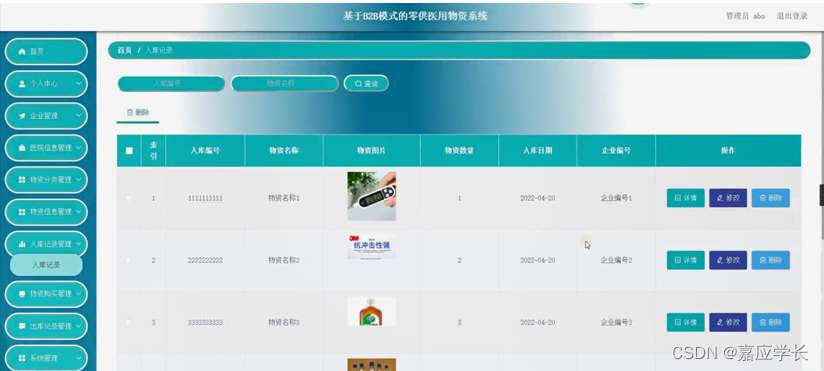Click the thermometer image in row 1
824x371 pixels.
372,196
